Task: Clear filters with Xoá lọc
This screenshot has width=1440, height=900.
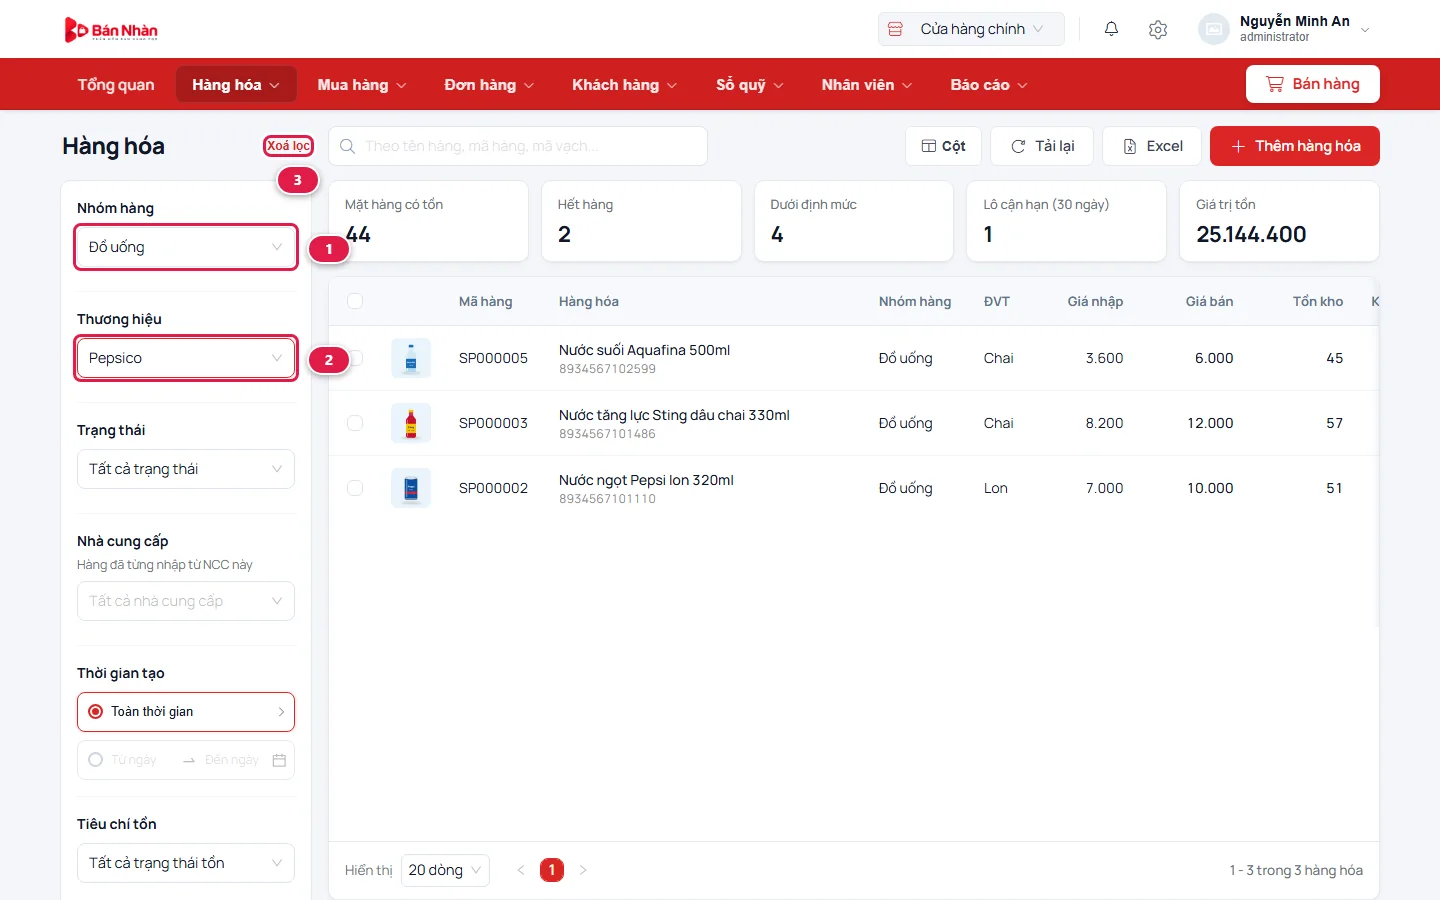Action: tap(288, 146)
